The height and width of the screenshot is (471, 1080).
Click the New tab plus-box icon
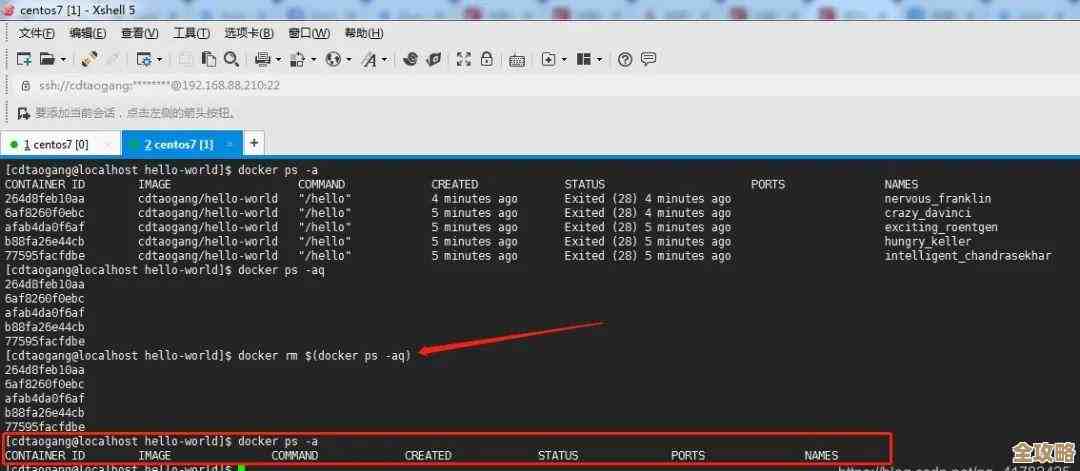[548, 59]
